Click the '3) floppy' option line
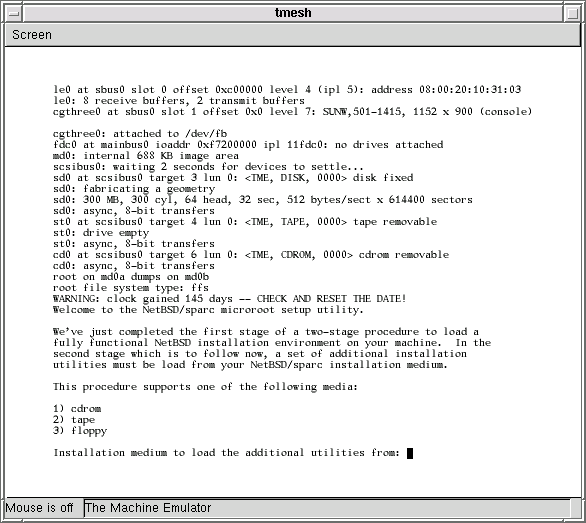Viewport: 586px width, 523px height. (80, 431)
